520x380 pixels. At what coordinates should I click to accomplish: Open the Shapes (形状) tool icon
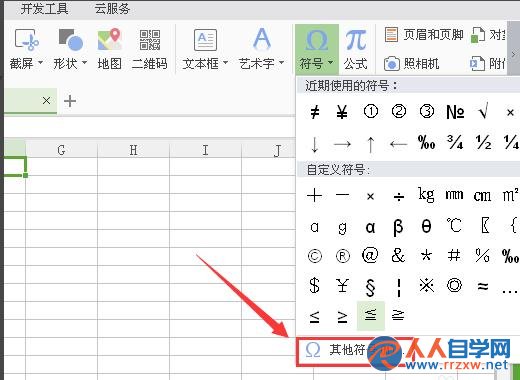tap(70, 40)
